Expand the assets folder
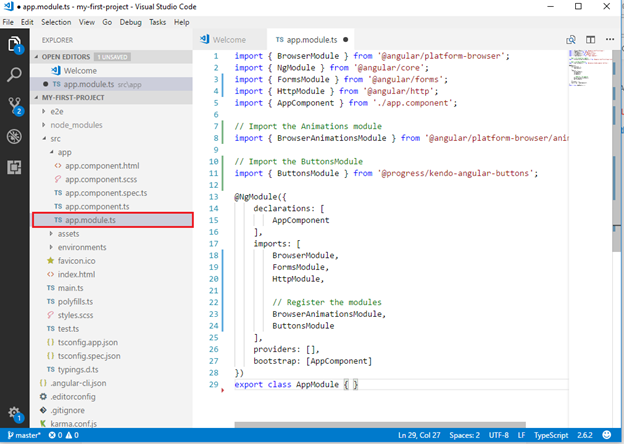 coord(68,233)
